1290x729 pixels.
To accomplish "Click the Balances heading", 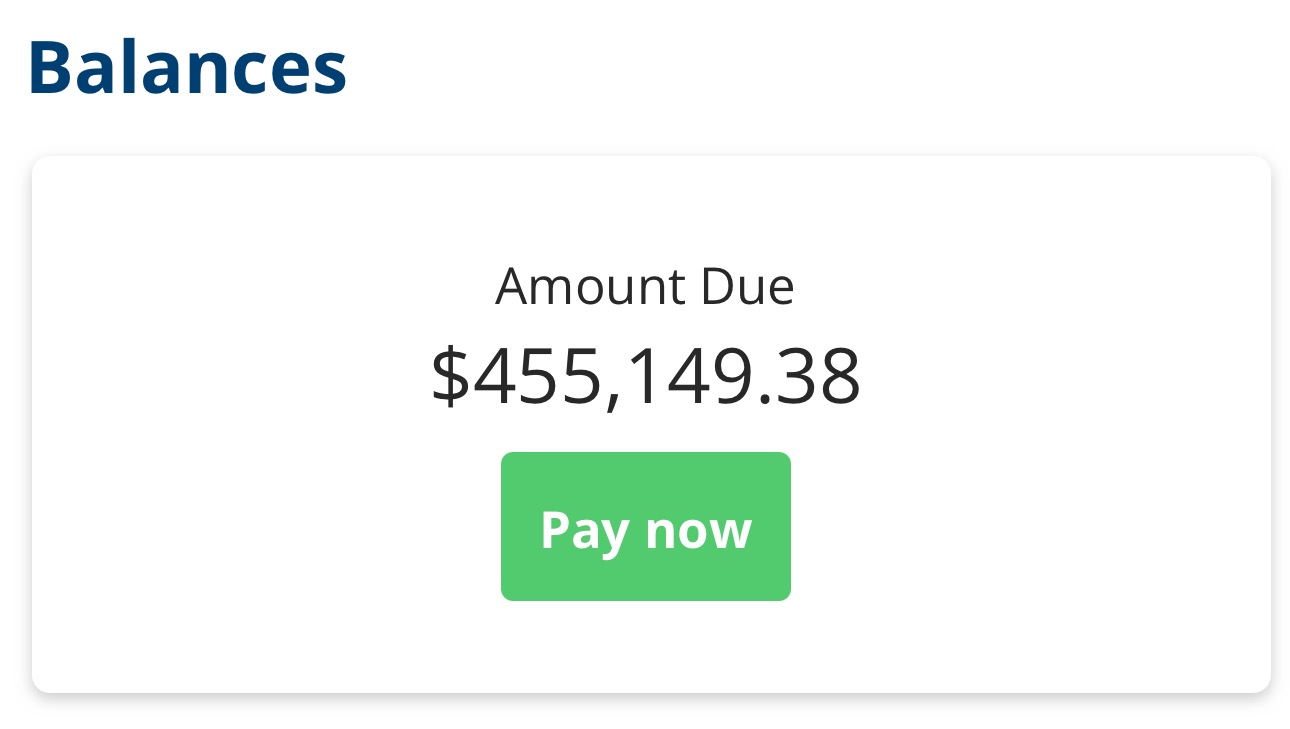I will (x=187, y=68).
